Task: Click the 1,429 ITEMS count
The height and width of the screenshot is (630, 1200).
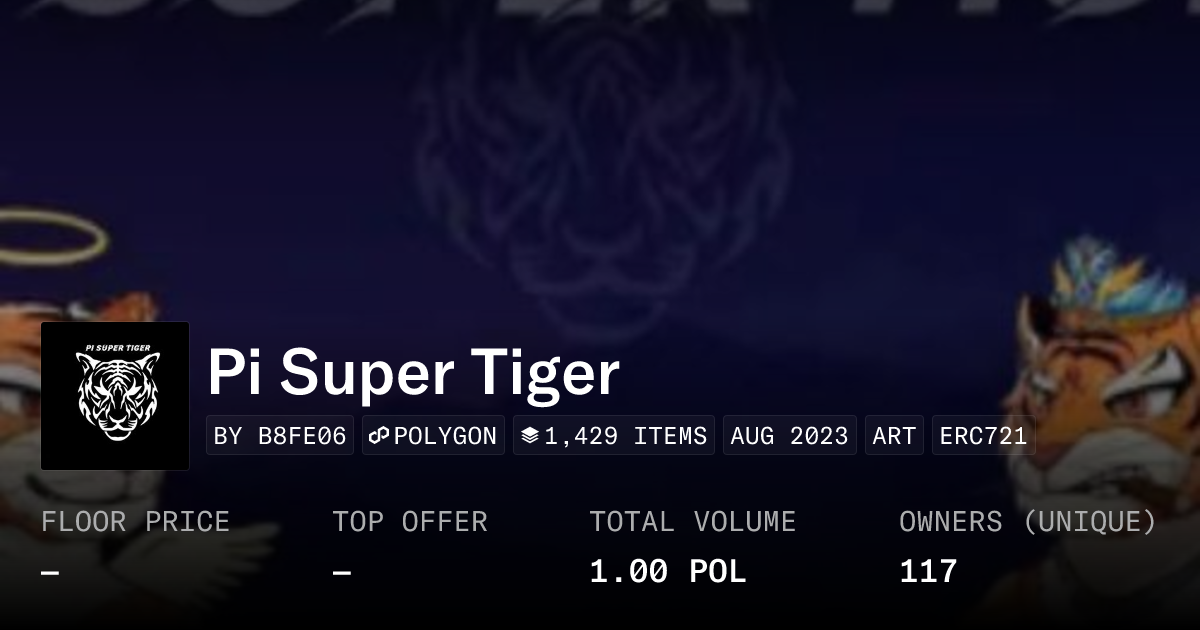Action: [x=625, y=436]
